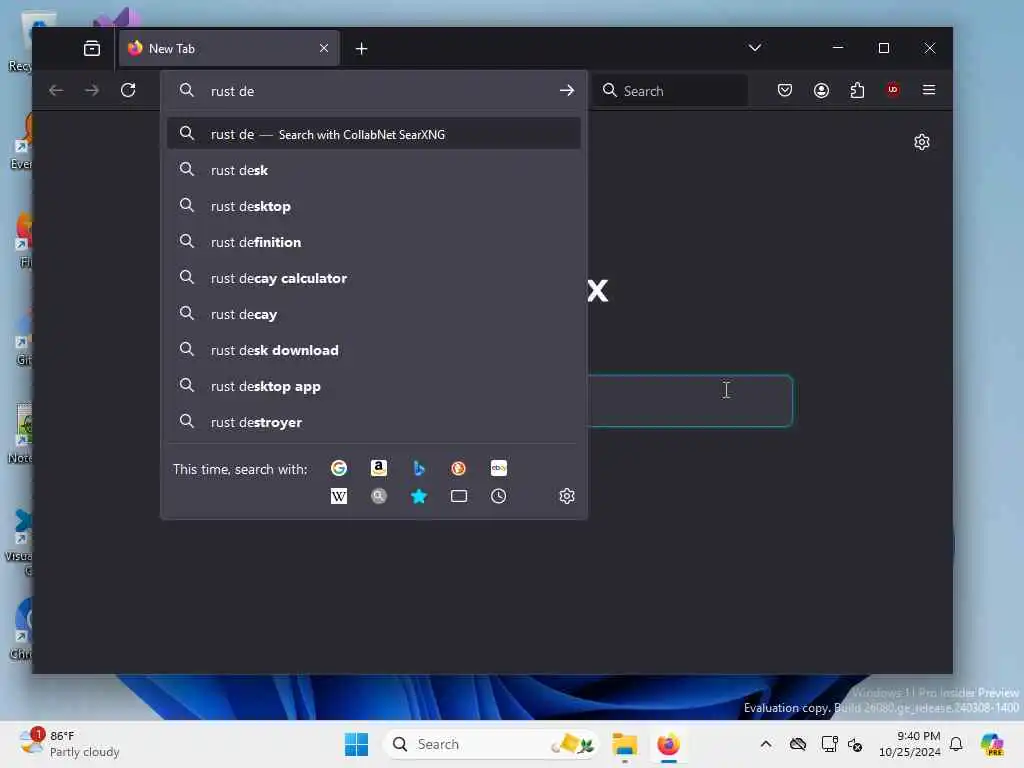Choose the 'rust definition' suggestion
The image size is (1024, 768).
(374, 242)
